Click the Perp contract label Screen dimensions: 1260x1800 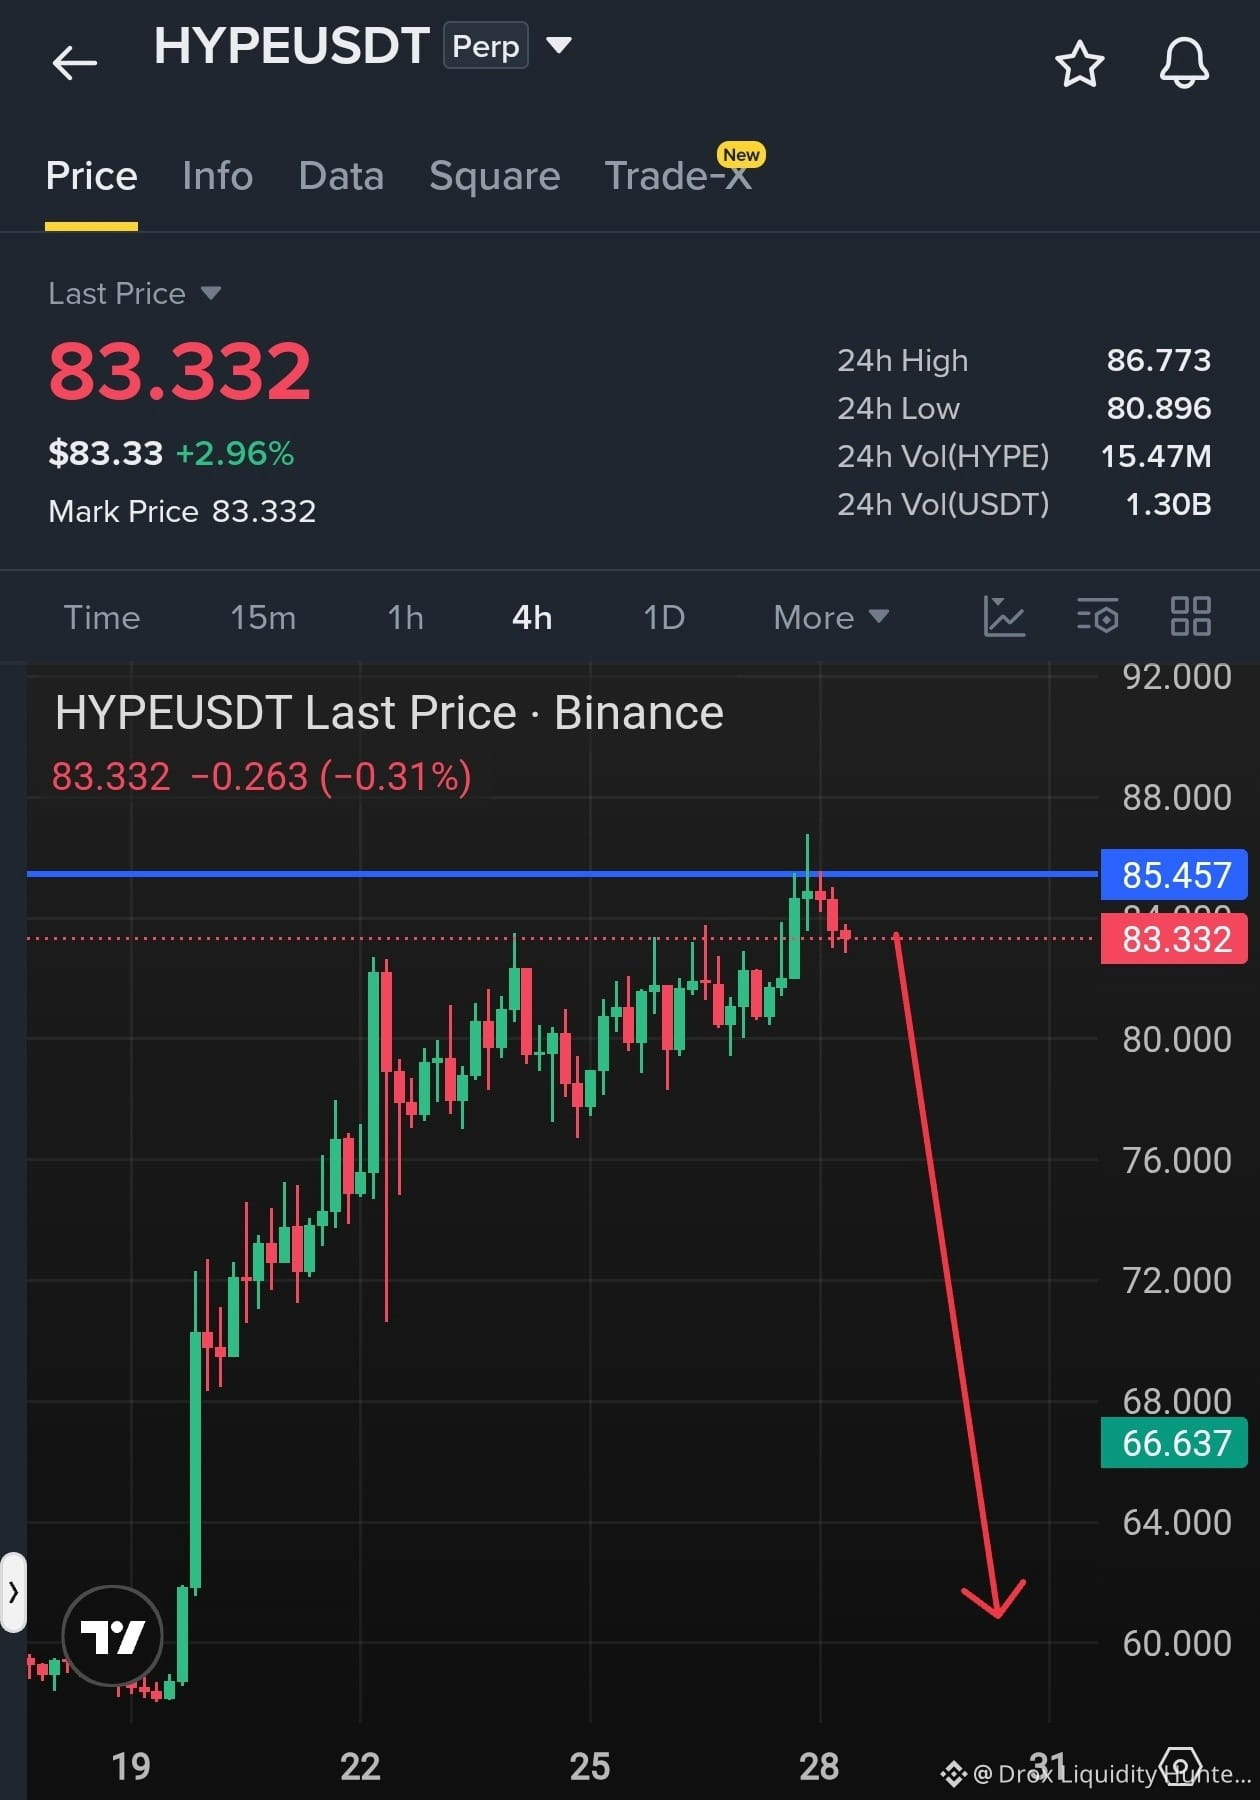[486, 46]
